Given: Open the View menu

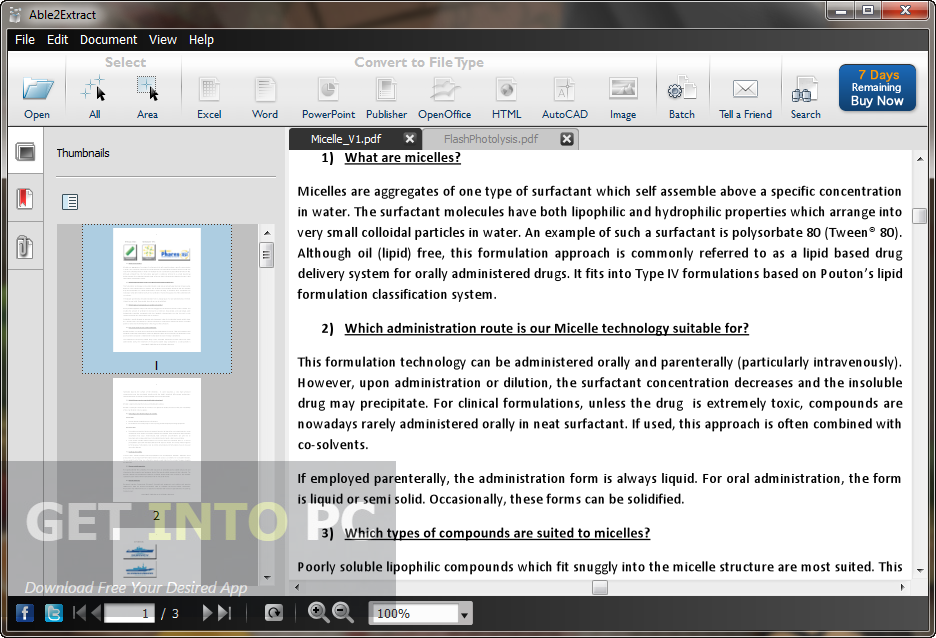Looking at the screenshot, I should (163, 39).
